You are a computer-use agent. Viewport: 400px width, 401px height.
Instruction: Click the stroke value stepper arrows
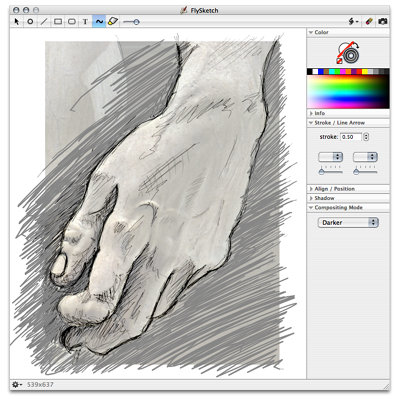coord(366,137)
